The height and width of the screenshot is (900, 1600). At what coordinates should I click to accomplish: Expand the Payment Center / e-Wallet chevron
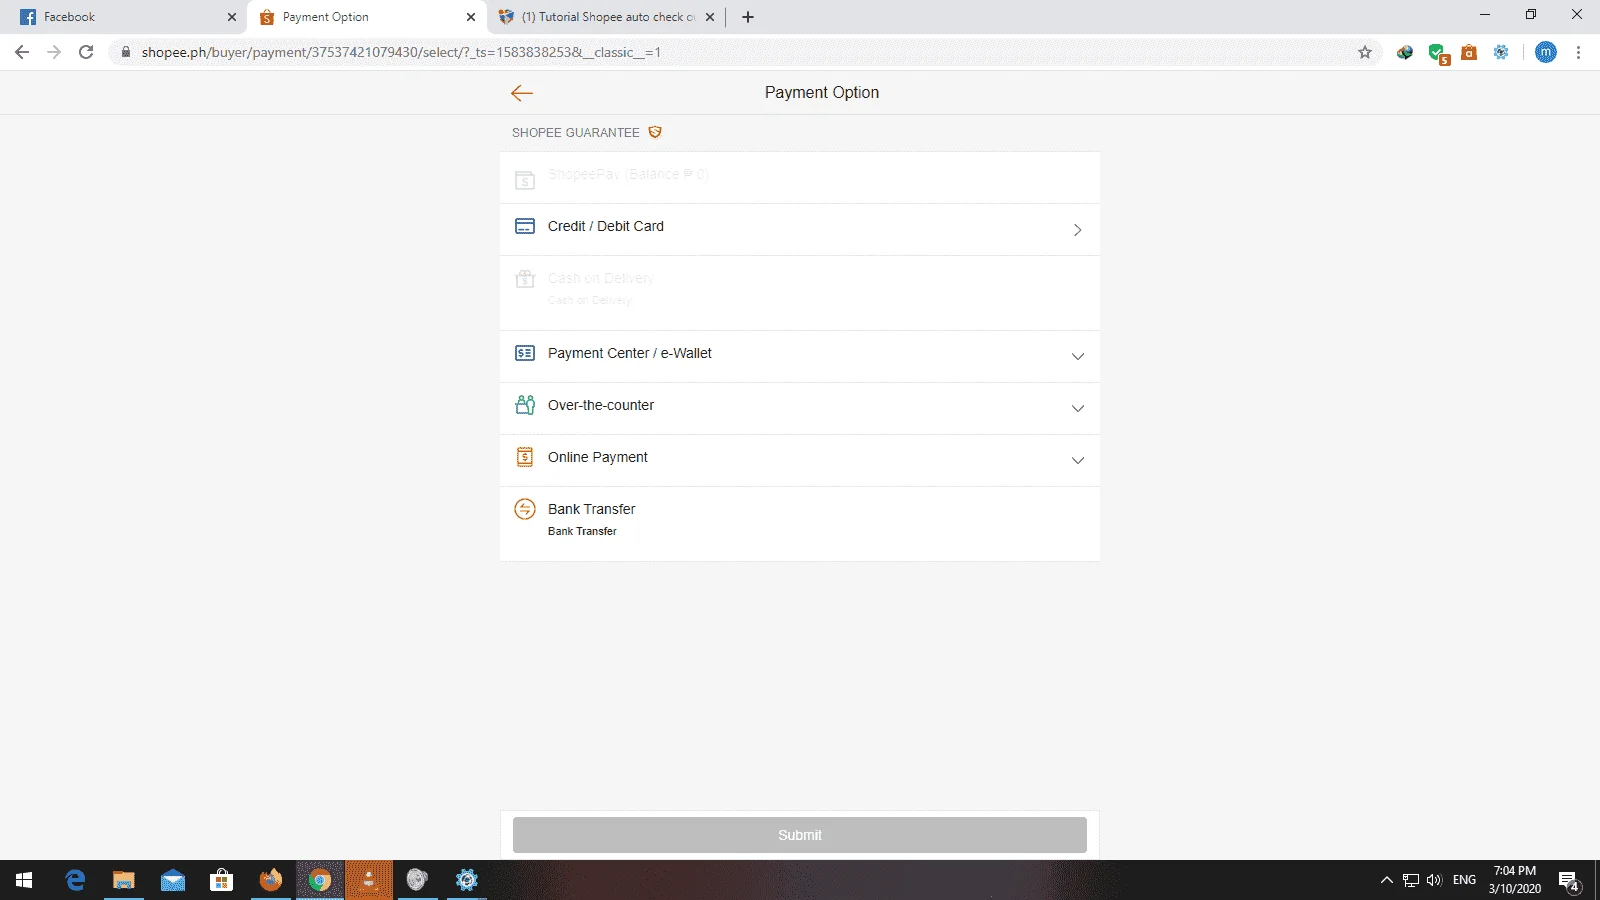tap(1078, 356)
